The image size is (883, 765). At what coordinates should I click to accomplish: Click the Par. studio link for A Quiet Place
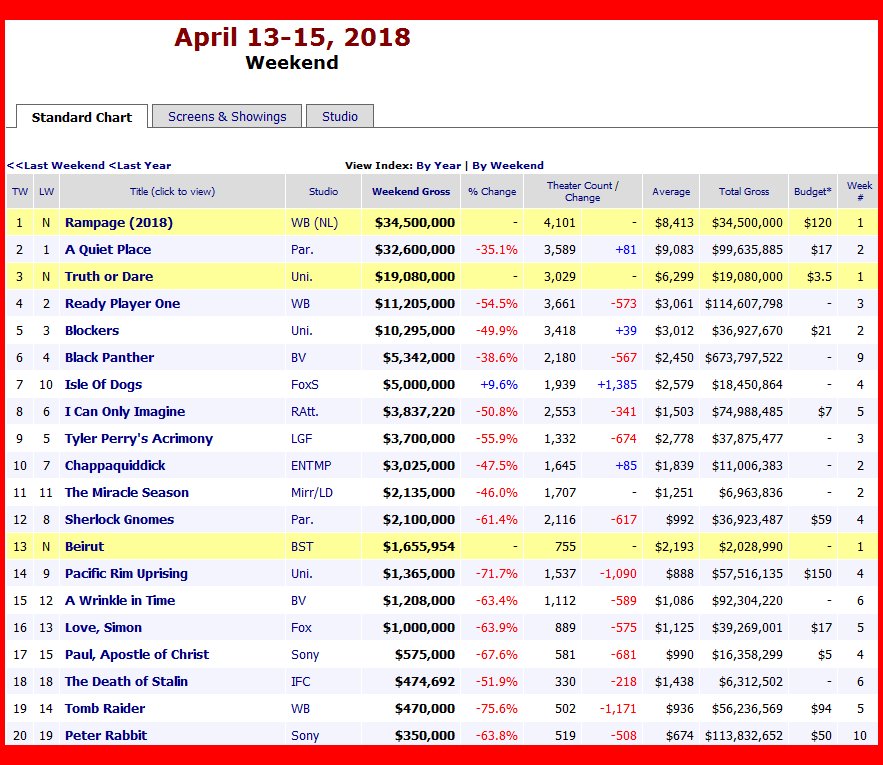(x=302, y=250)
